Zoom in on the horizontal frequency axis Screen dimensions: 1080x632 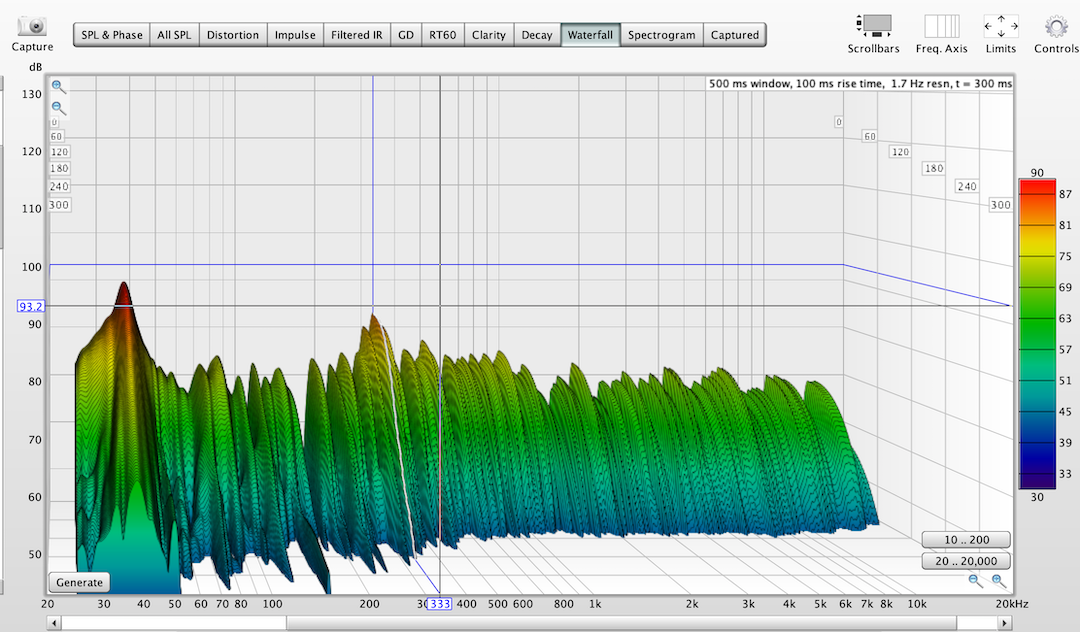click(998, 580)
